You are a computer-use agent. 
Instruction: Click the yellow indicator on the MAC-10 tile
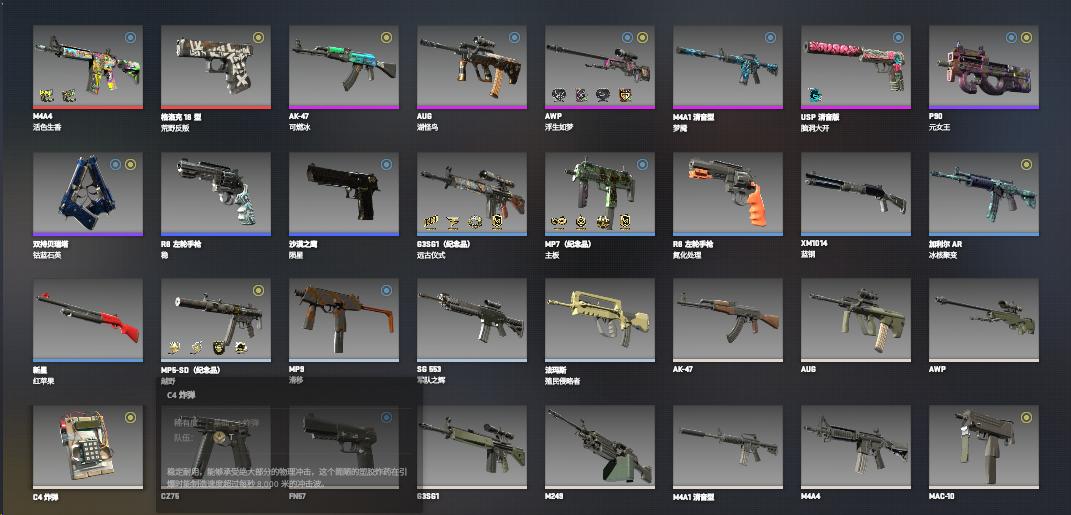point(1026,417)
